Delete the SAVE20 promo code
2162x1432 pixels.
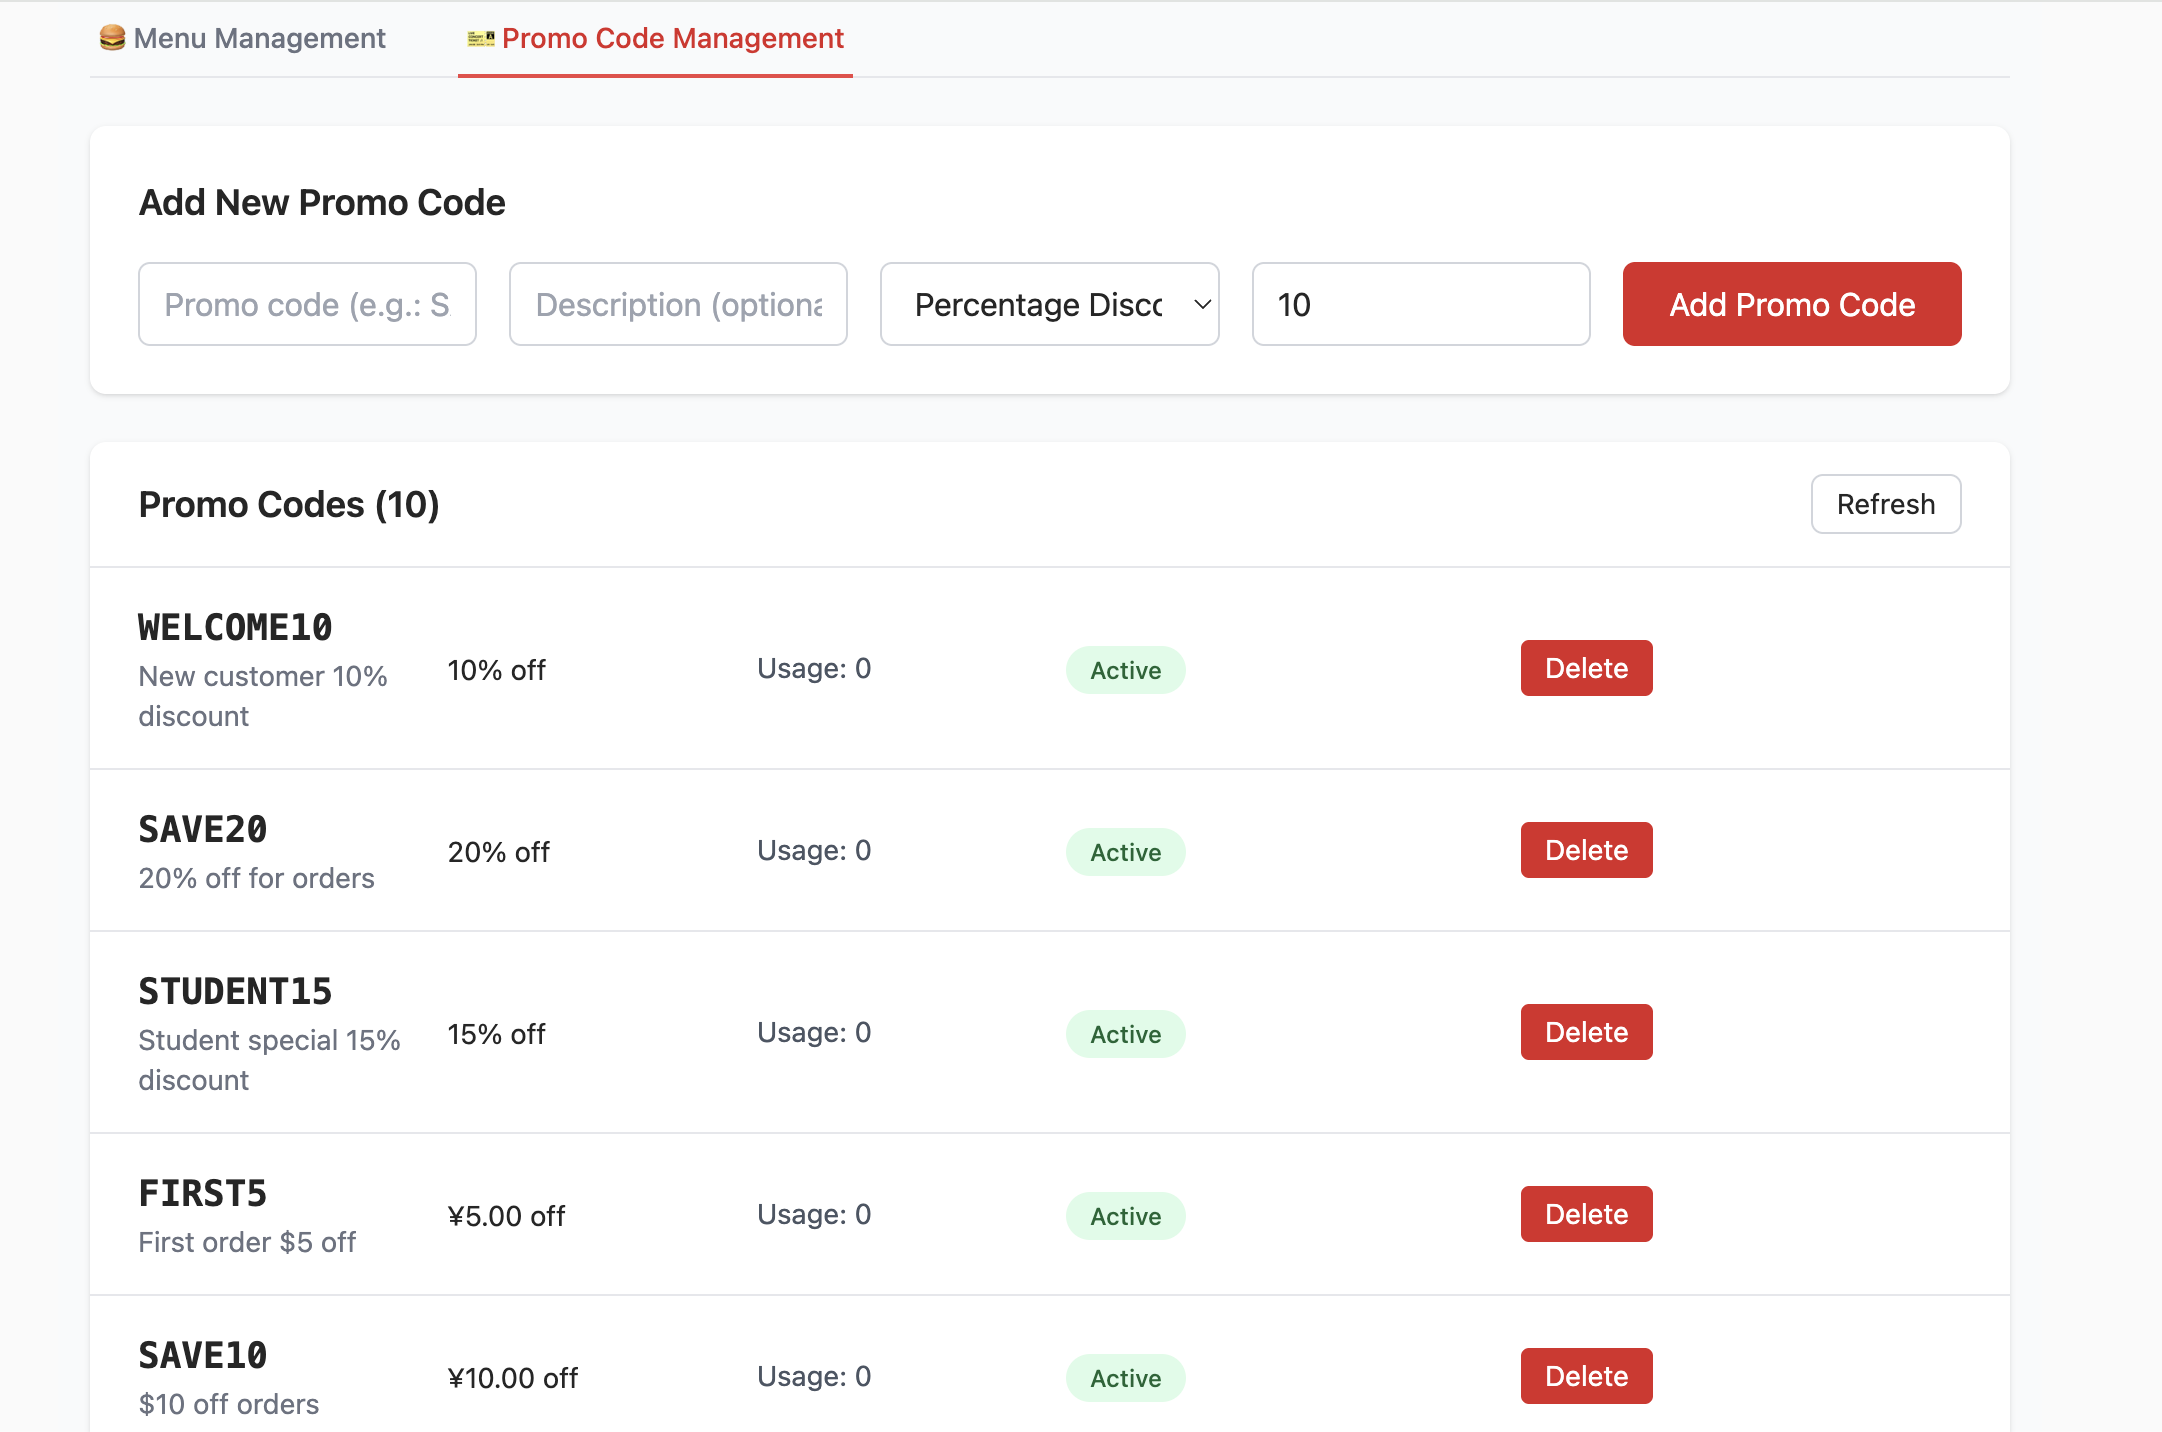(x=1586, y=850)
